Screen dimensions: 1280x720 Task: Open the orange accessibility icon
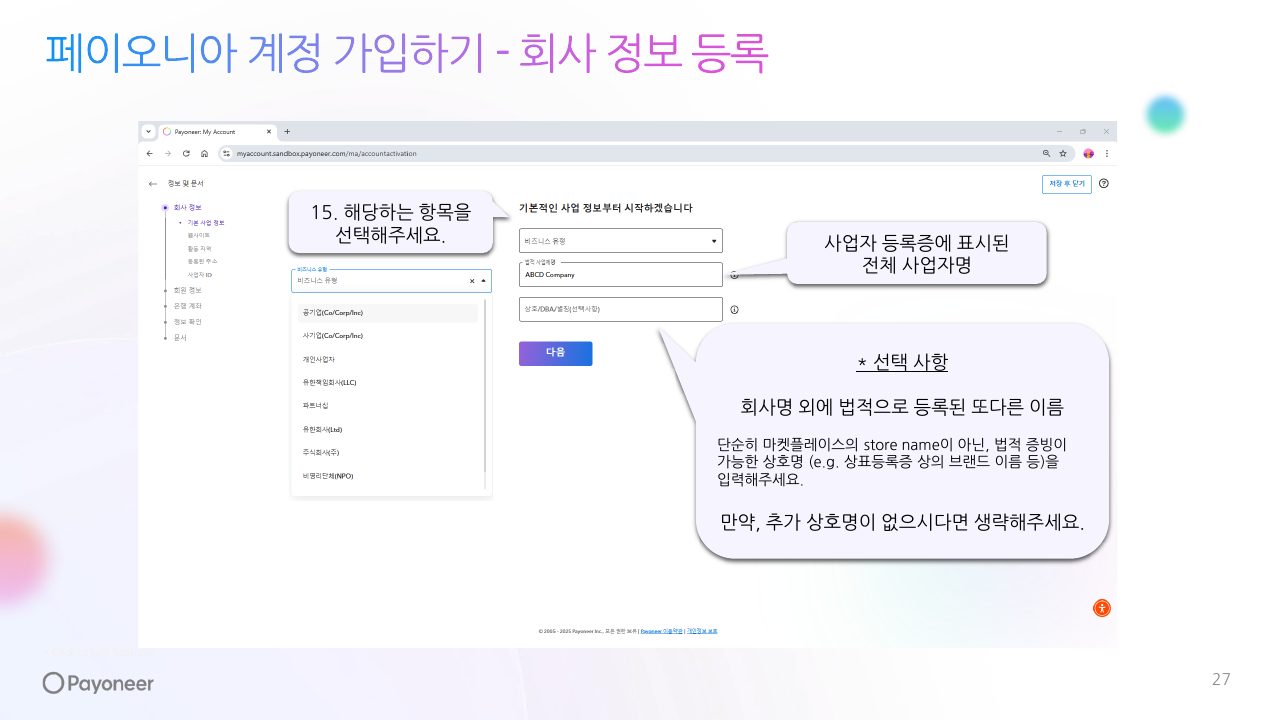click(1101, 608)
